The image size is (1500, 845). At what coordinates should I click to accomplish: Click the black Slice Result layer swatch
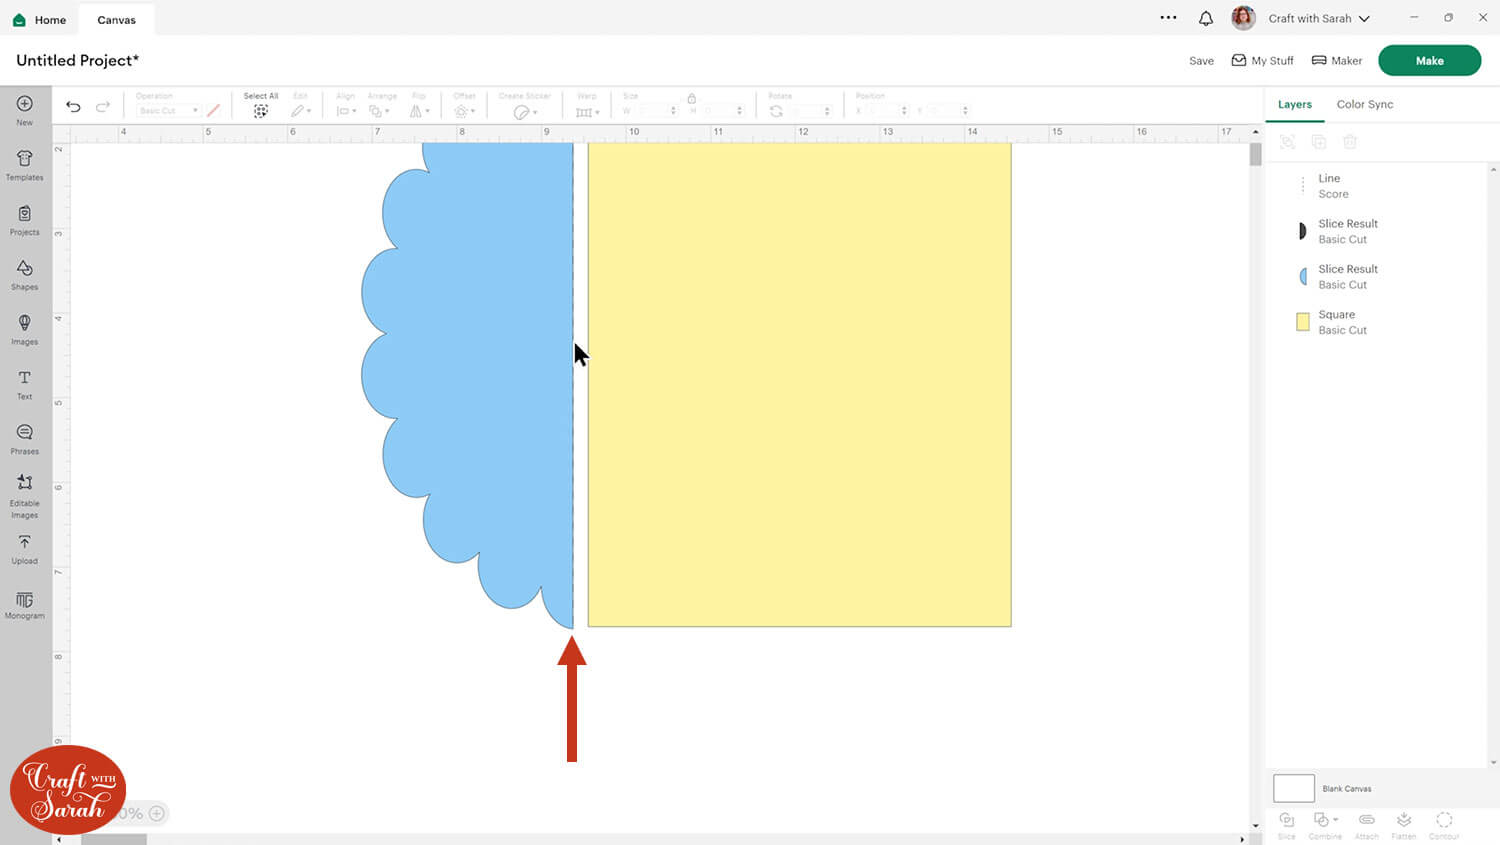[x=1302, y=231]
